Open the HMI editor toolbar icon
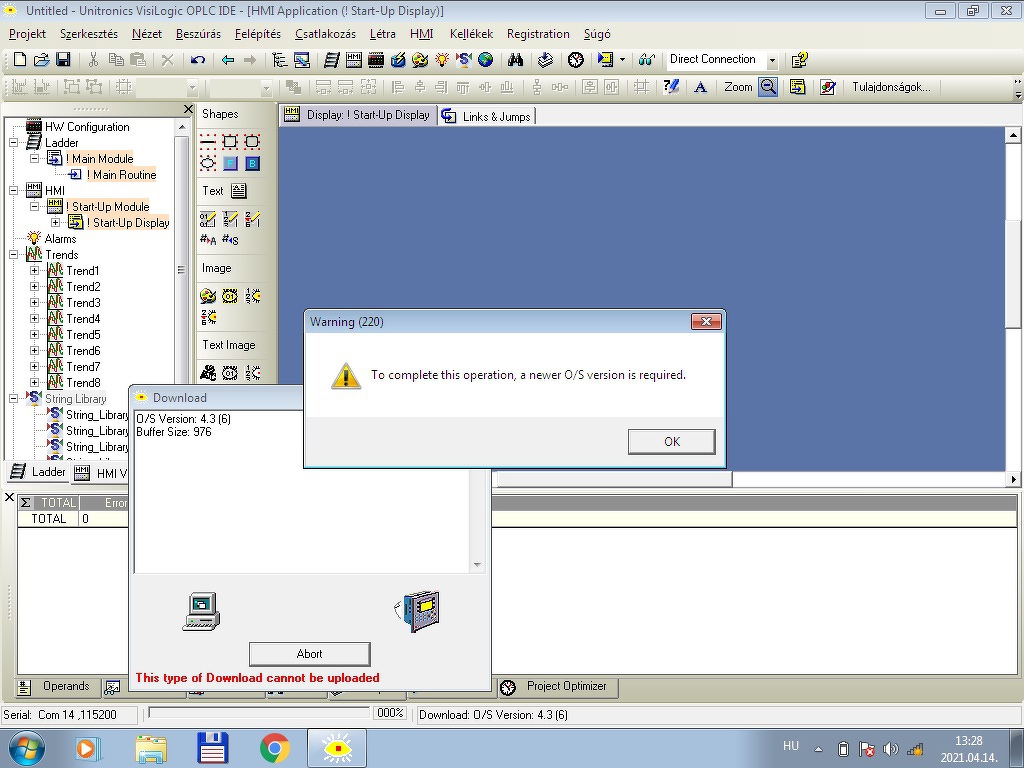1024x768 pixels. click(x=354, y=60)
